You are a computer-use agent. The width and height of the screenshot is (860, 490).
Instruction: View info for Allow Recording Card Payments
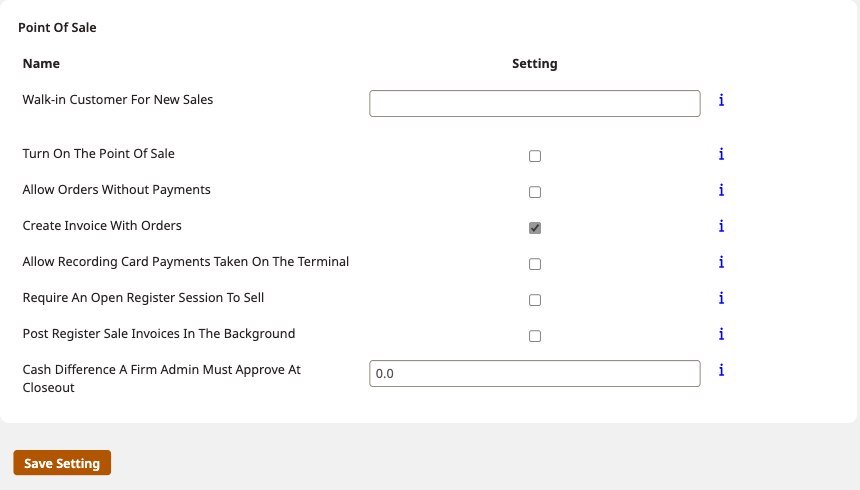click(721, 262)
